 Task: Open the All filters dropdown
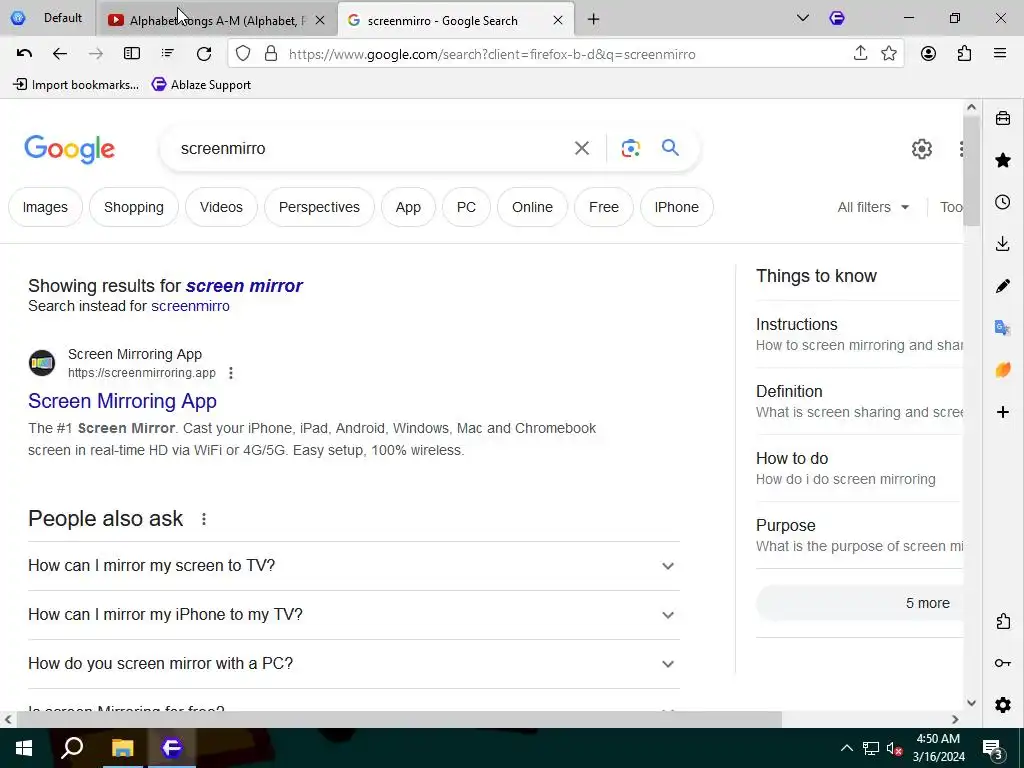(x=873, y=207)
